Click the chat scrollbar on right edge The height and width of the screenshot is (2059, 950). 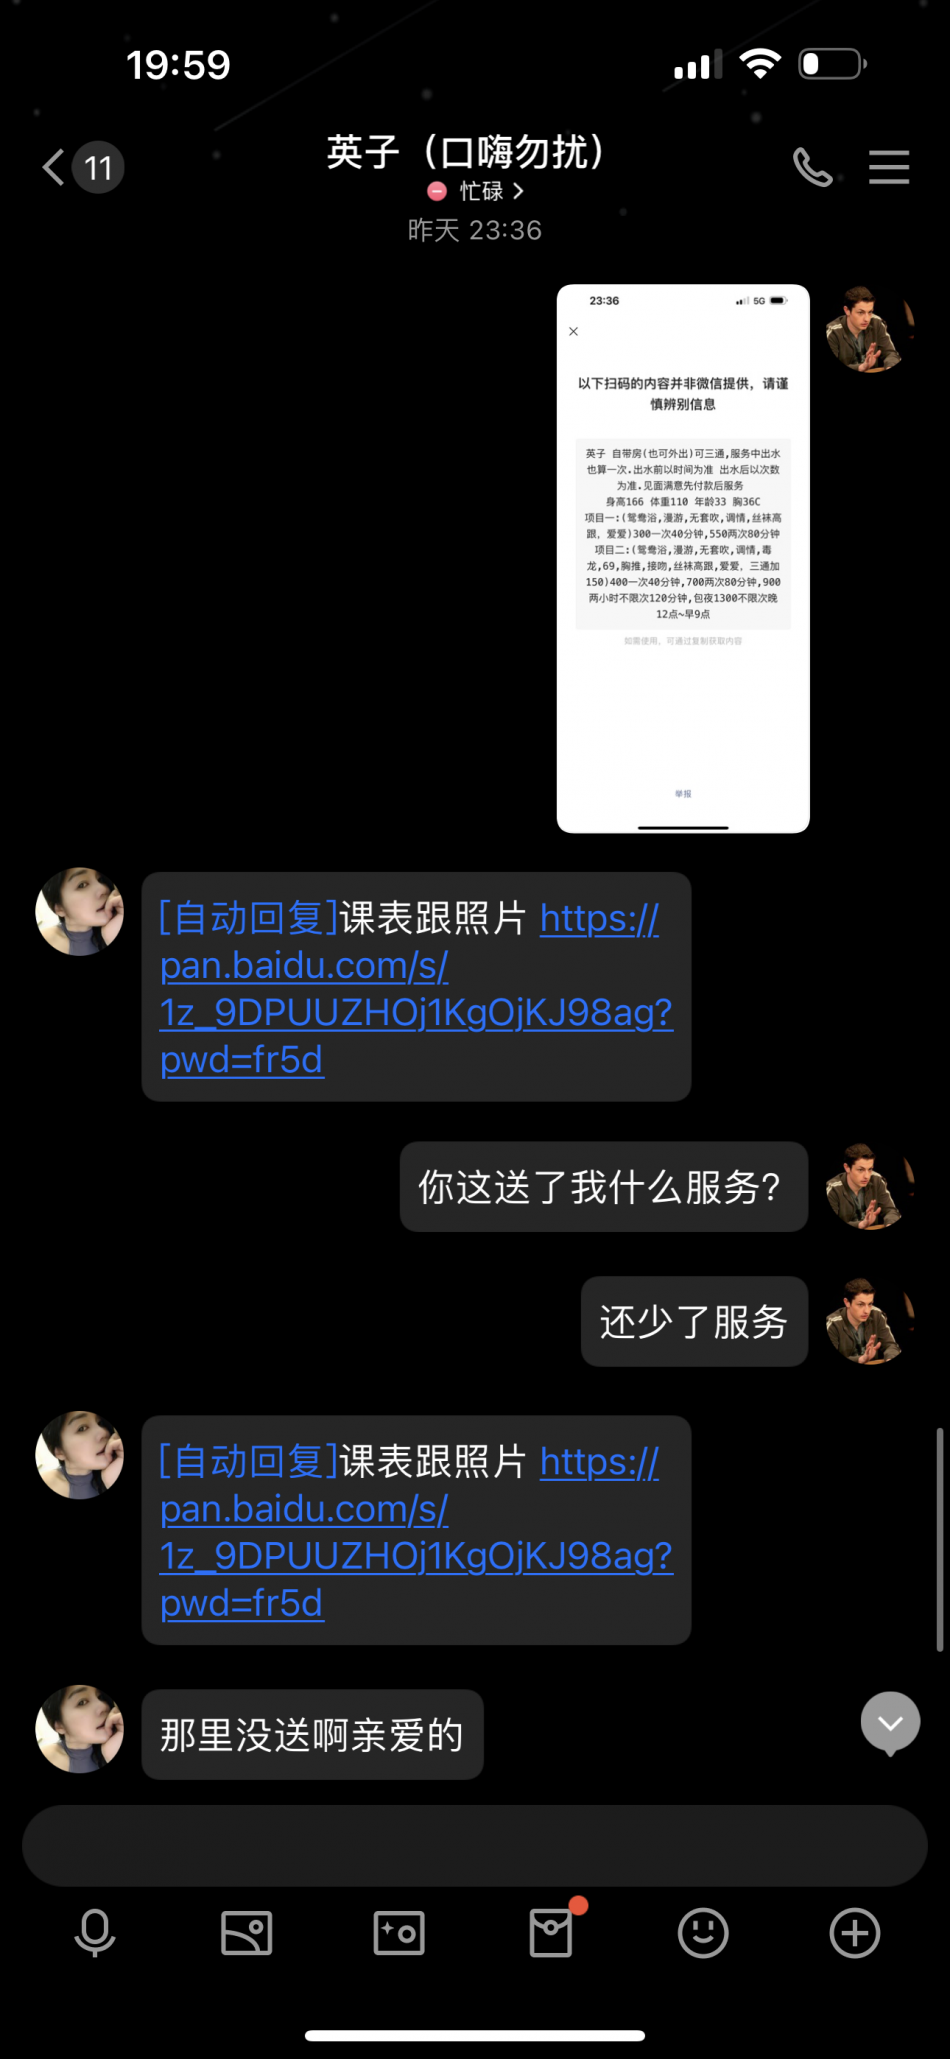[x=939, y=1540]
